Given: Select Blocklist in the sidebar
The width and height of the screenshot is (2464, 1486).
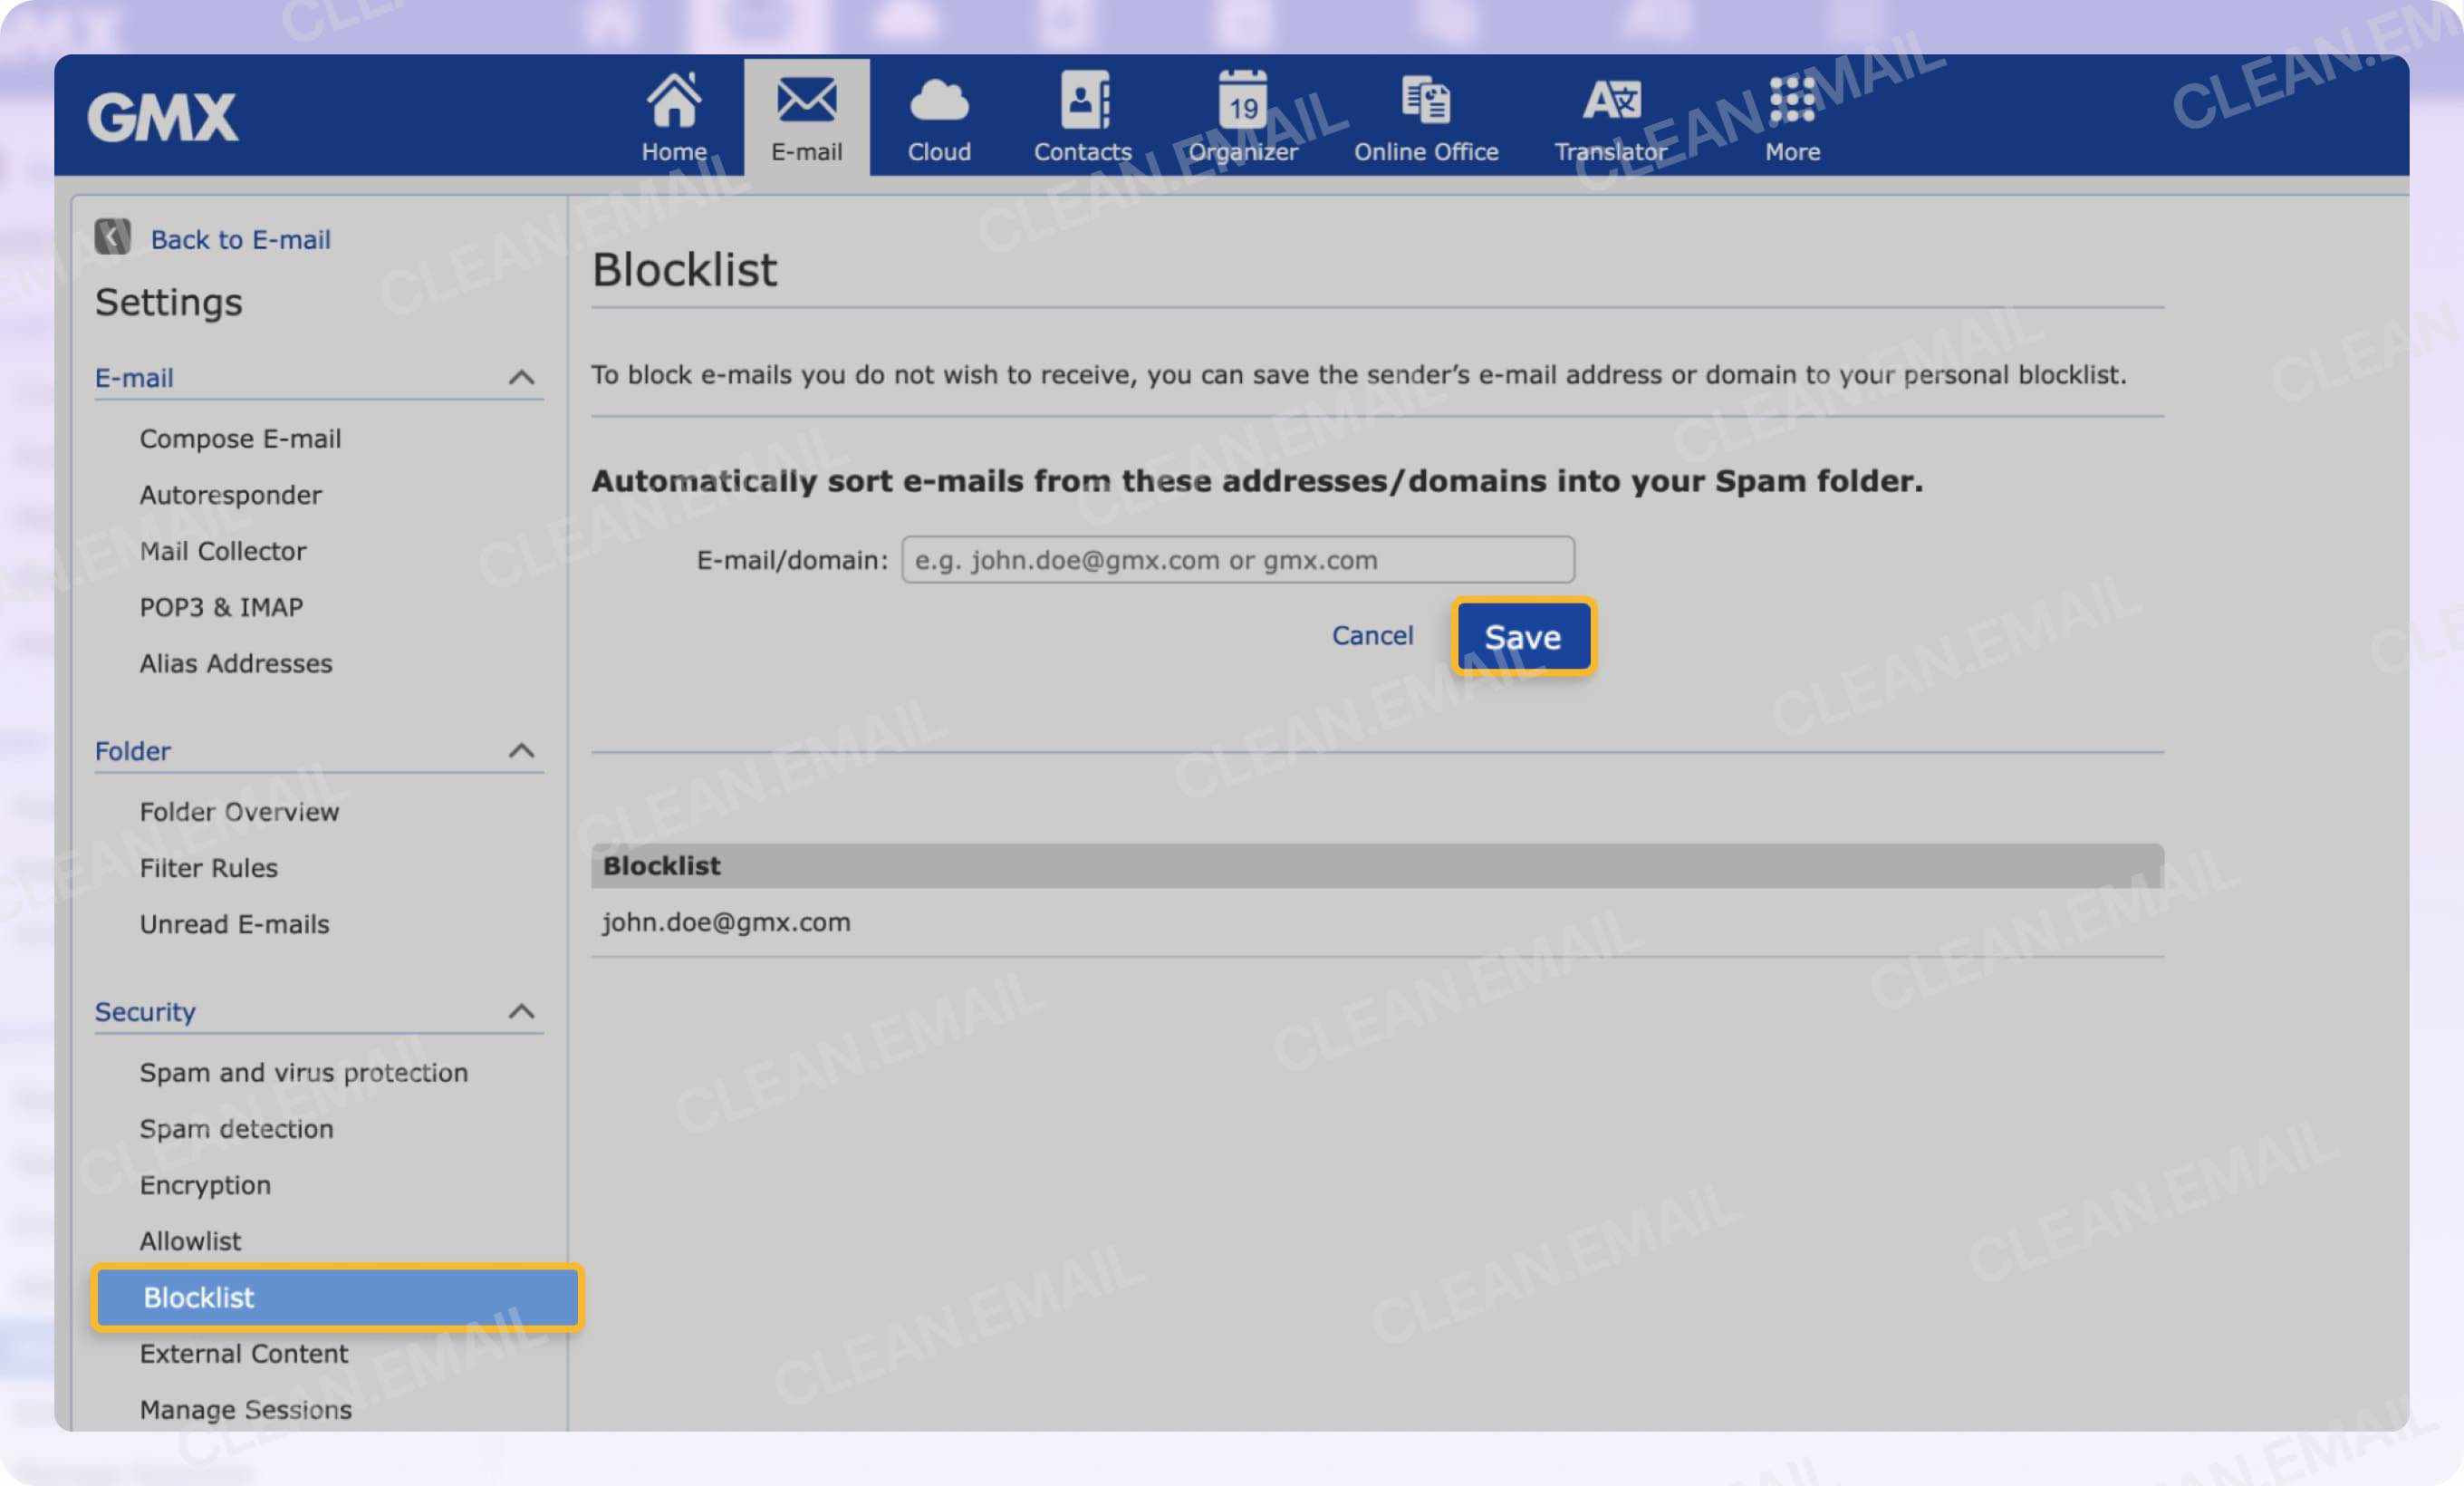Looking at the screenshot, I should pos(336,1298).
